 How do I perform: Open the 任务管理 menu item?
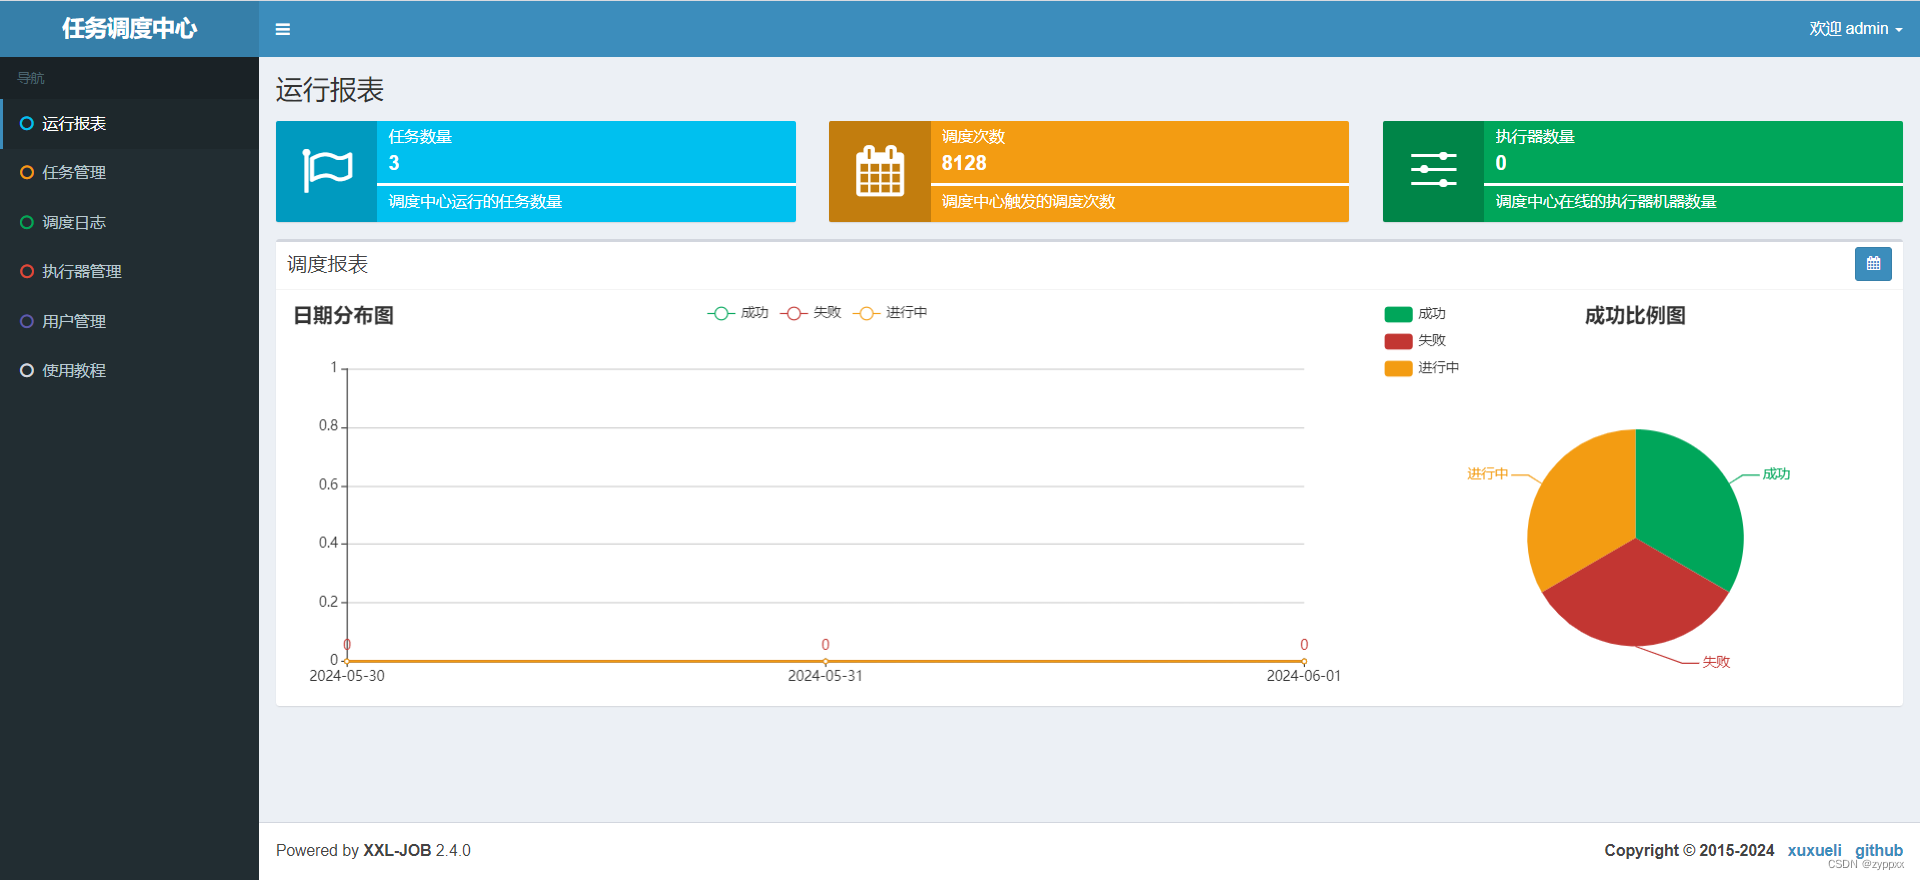coord(129,173)
